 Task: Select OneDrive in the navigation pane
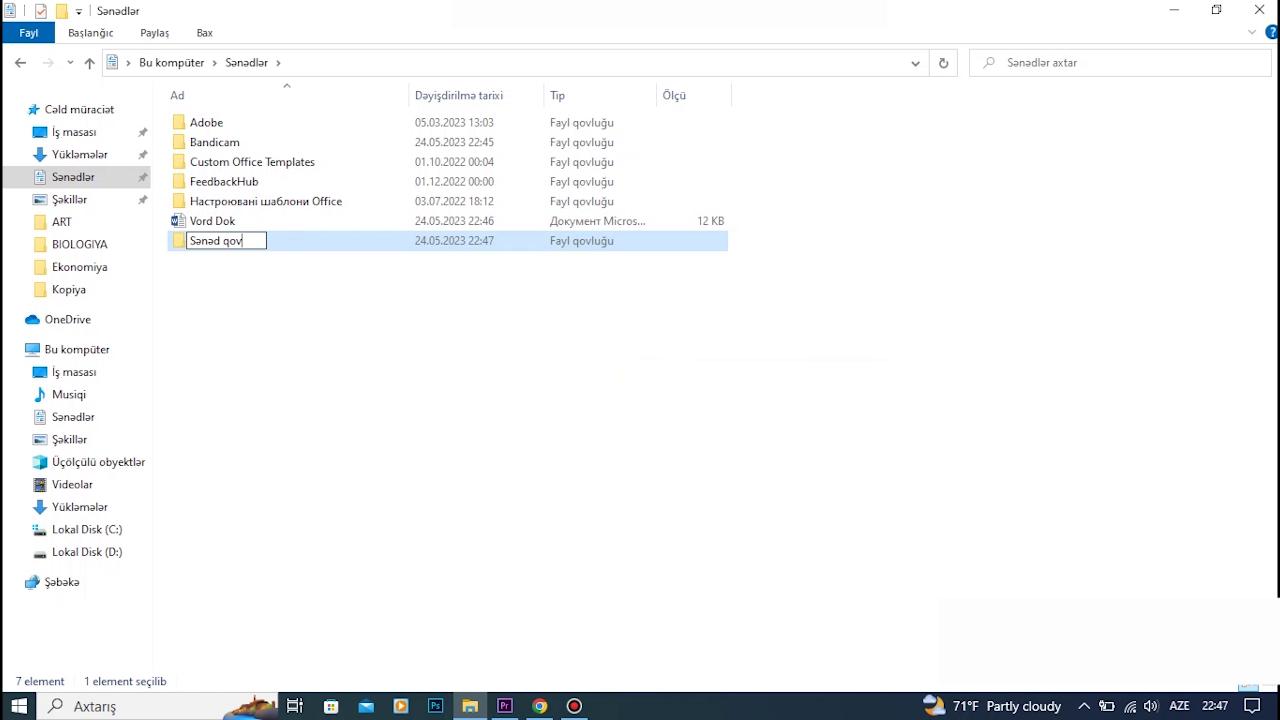click(x=67, y=319)
